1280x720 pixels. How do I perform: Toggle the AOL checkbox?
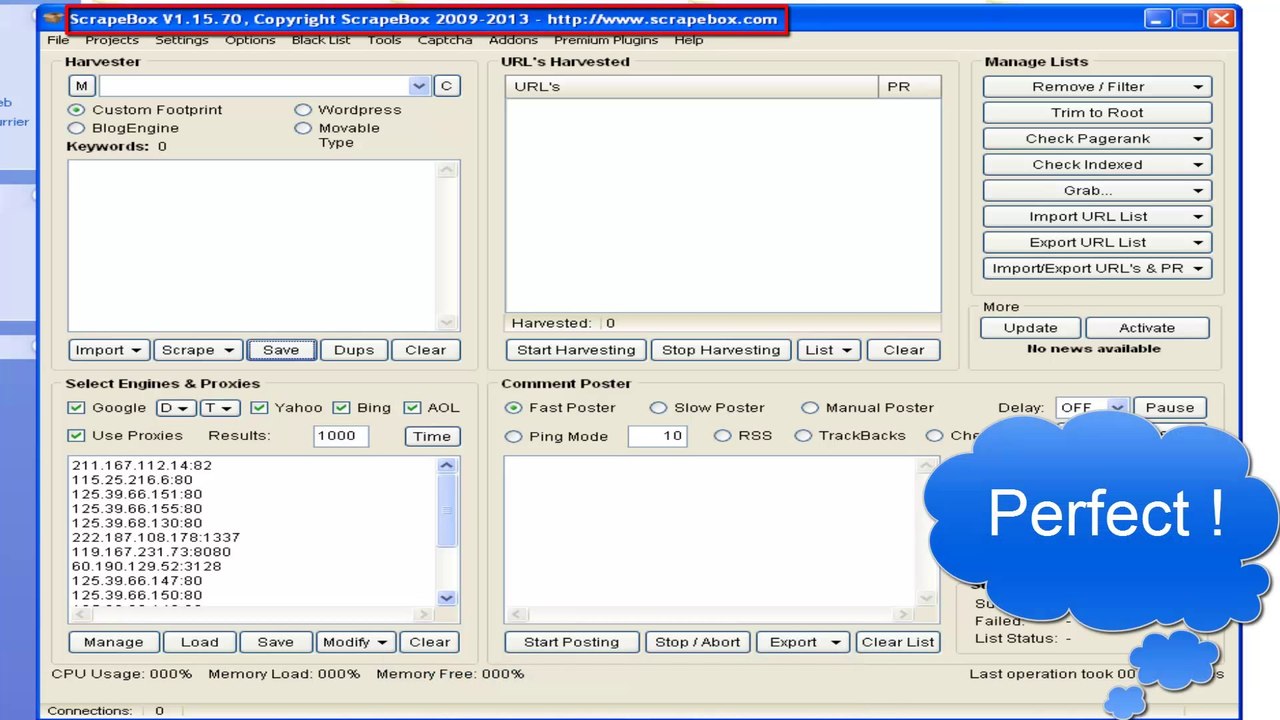(412, 408)
